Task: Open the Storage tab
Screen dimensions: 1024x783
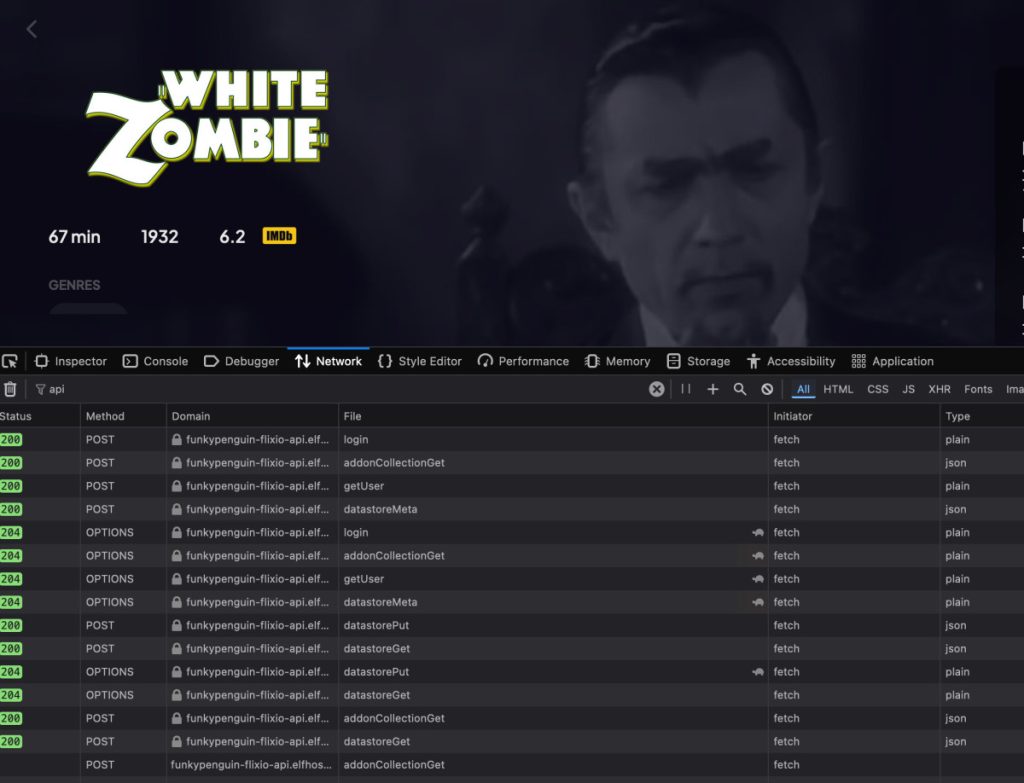Action: coord(698,361)
